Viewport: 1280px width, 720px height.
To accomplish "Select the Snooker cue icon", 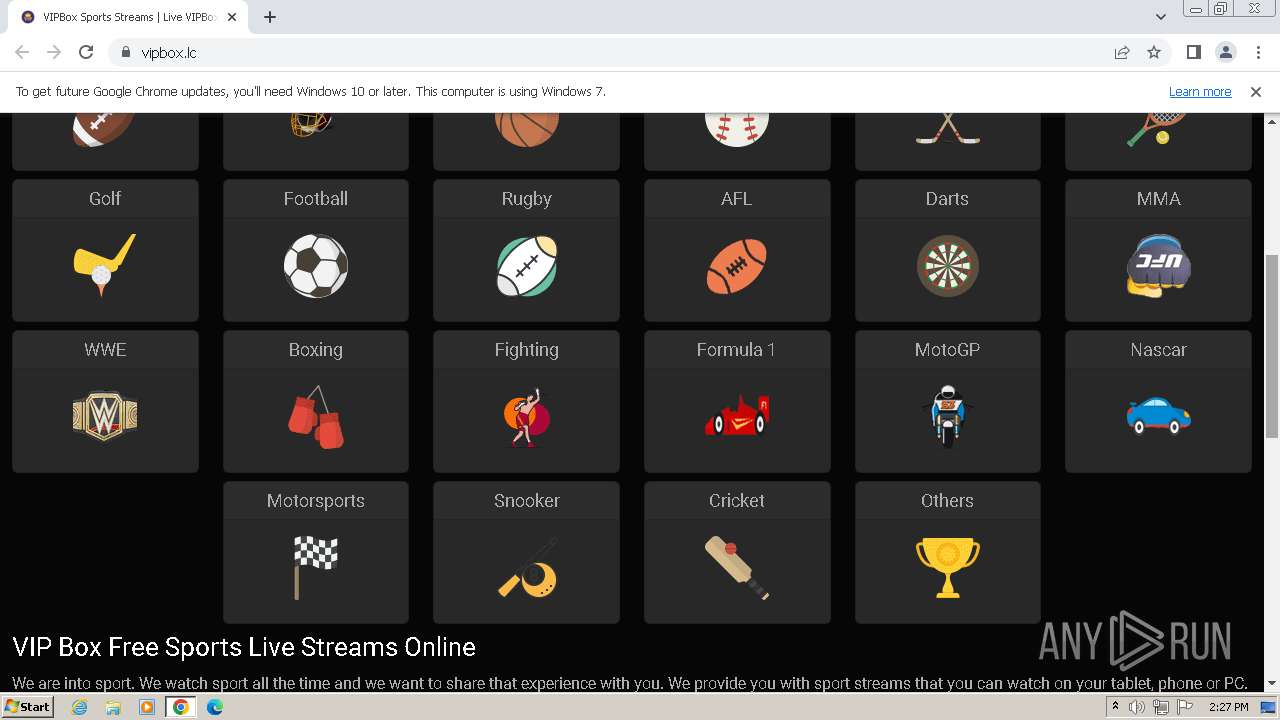I will [527, 567].
